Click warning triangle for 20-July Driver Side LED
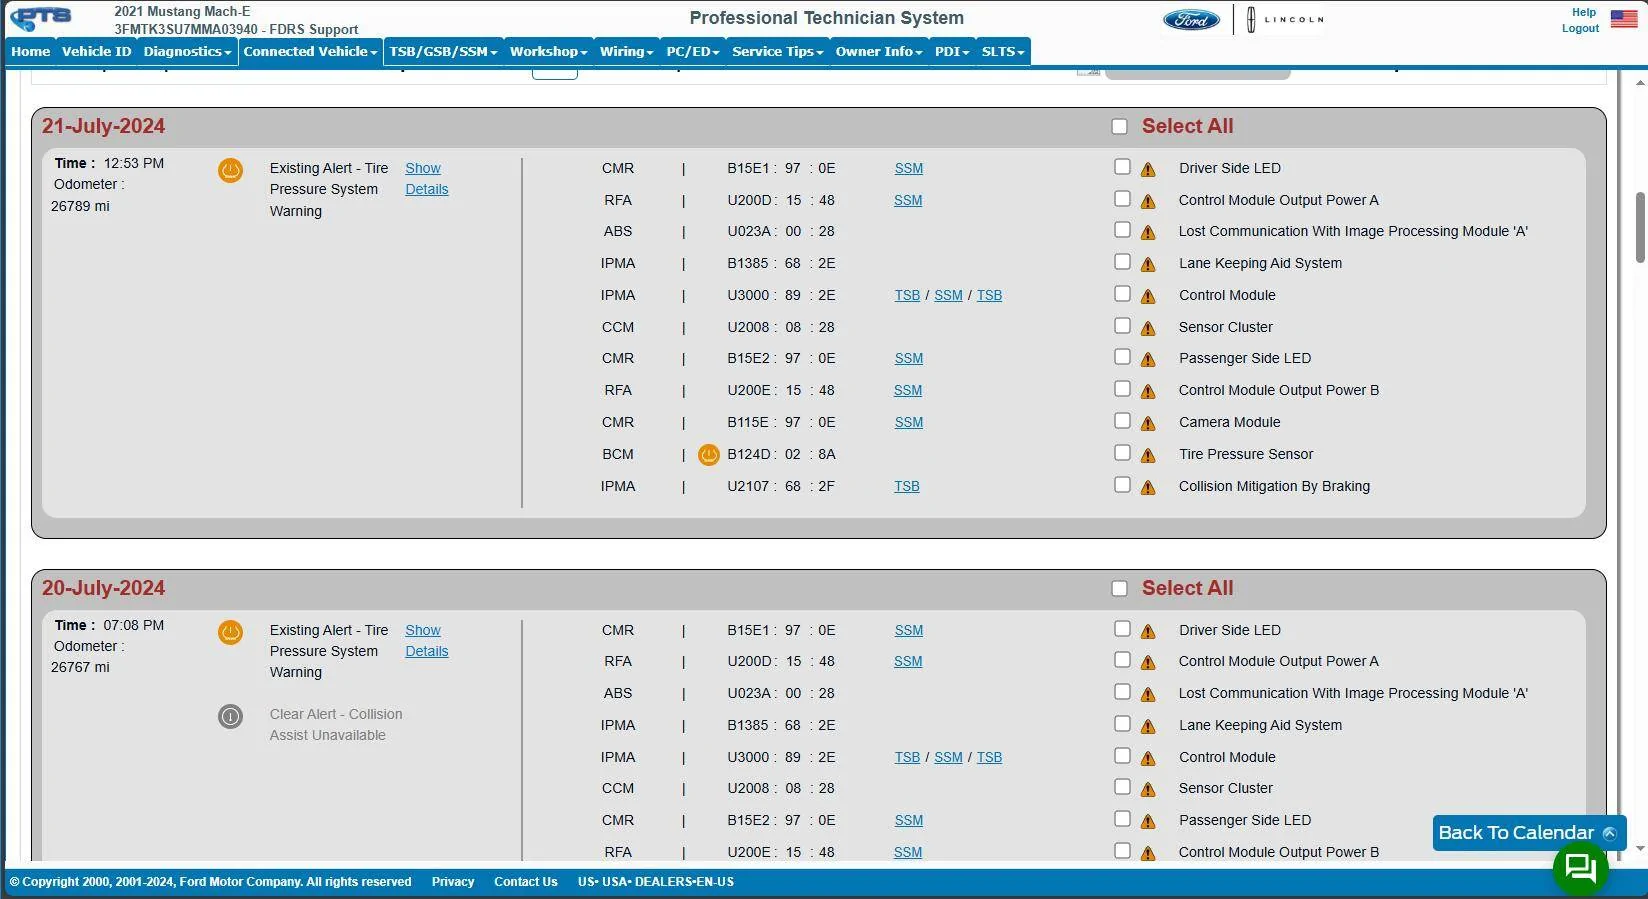The image size is (1648, 899). [x=1148, y=632]
